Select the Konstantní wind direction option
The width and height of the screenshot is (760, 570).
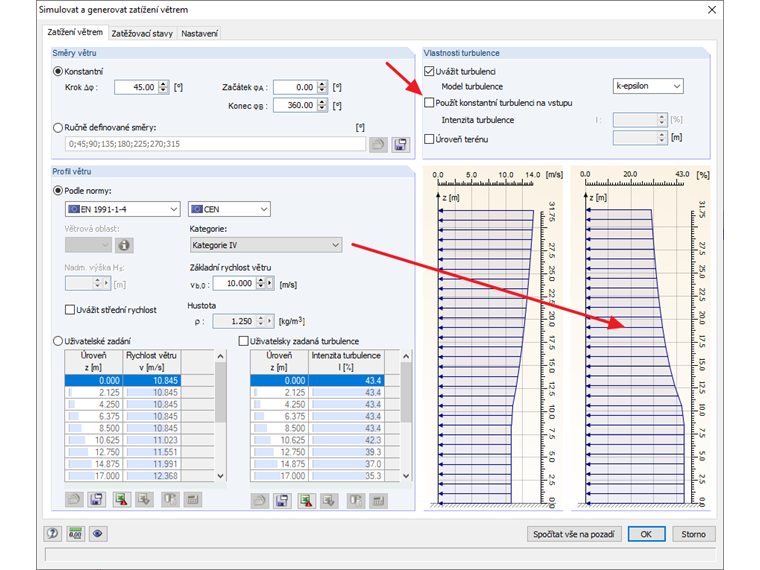click(x=58, y=71)
